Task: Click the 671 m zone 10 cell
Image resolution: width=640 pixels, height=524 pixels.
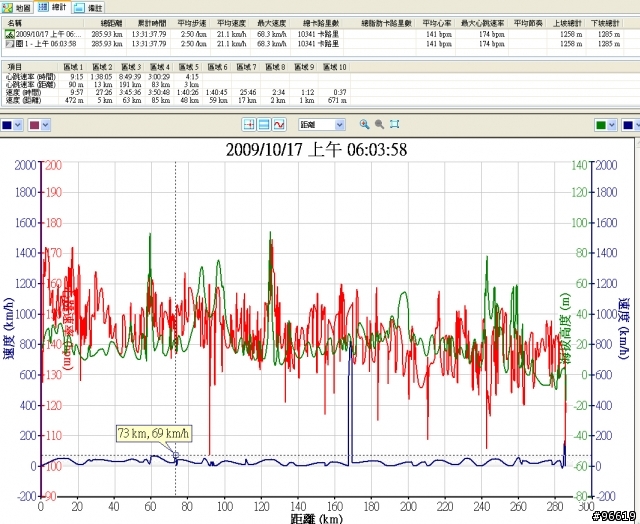Action: coord(337,100)
